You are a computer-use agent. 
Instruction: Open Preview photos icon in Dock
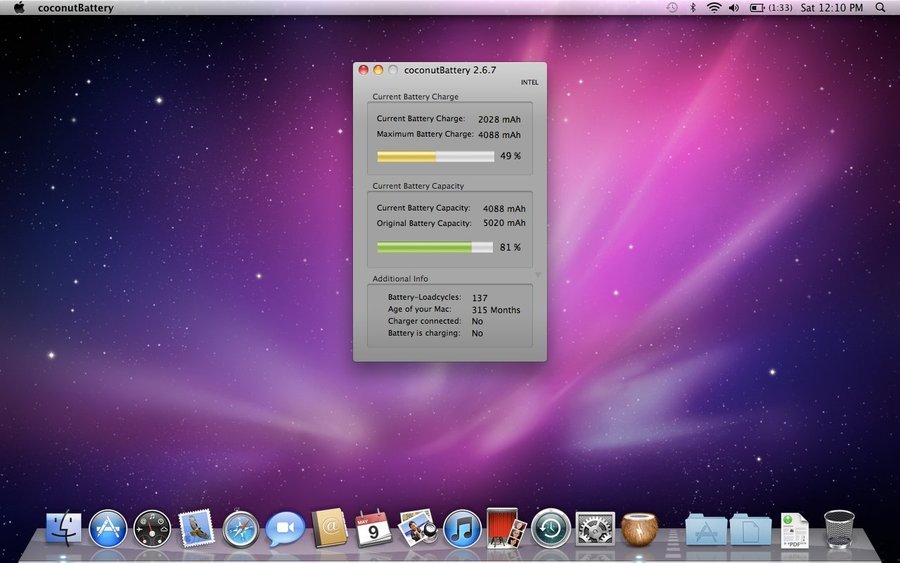point(418,529)
